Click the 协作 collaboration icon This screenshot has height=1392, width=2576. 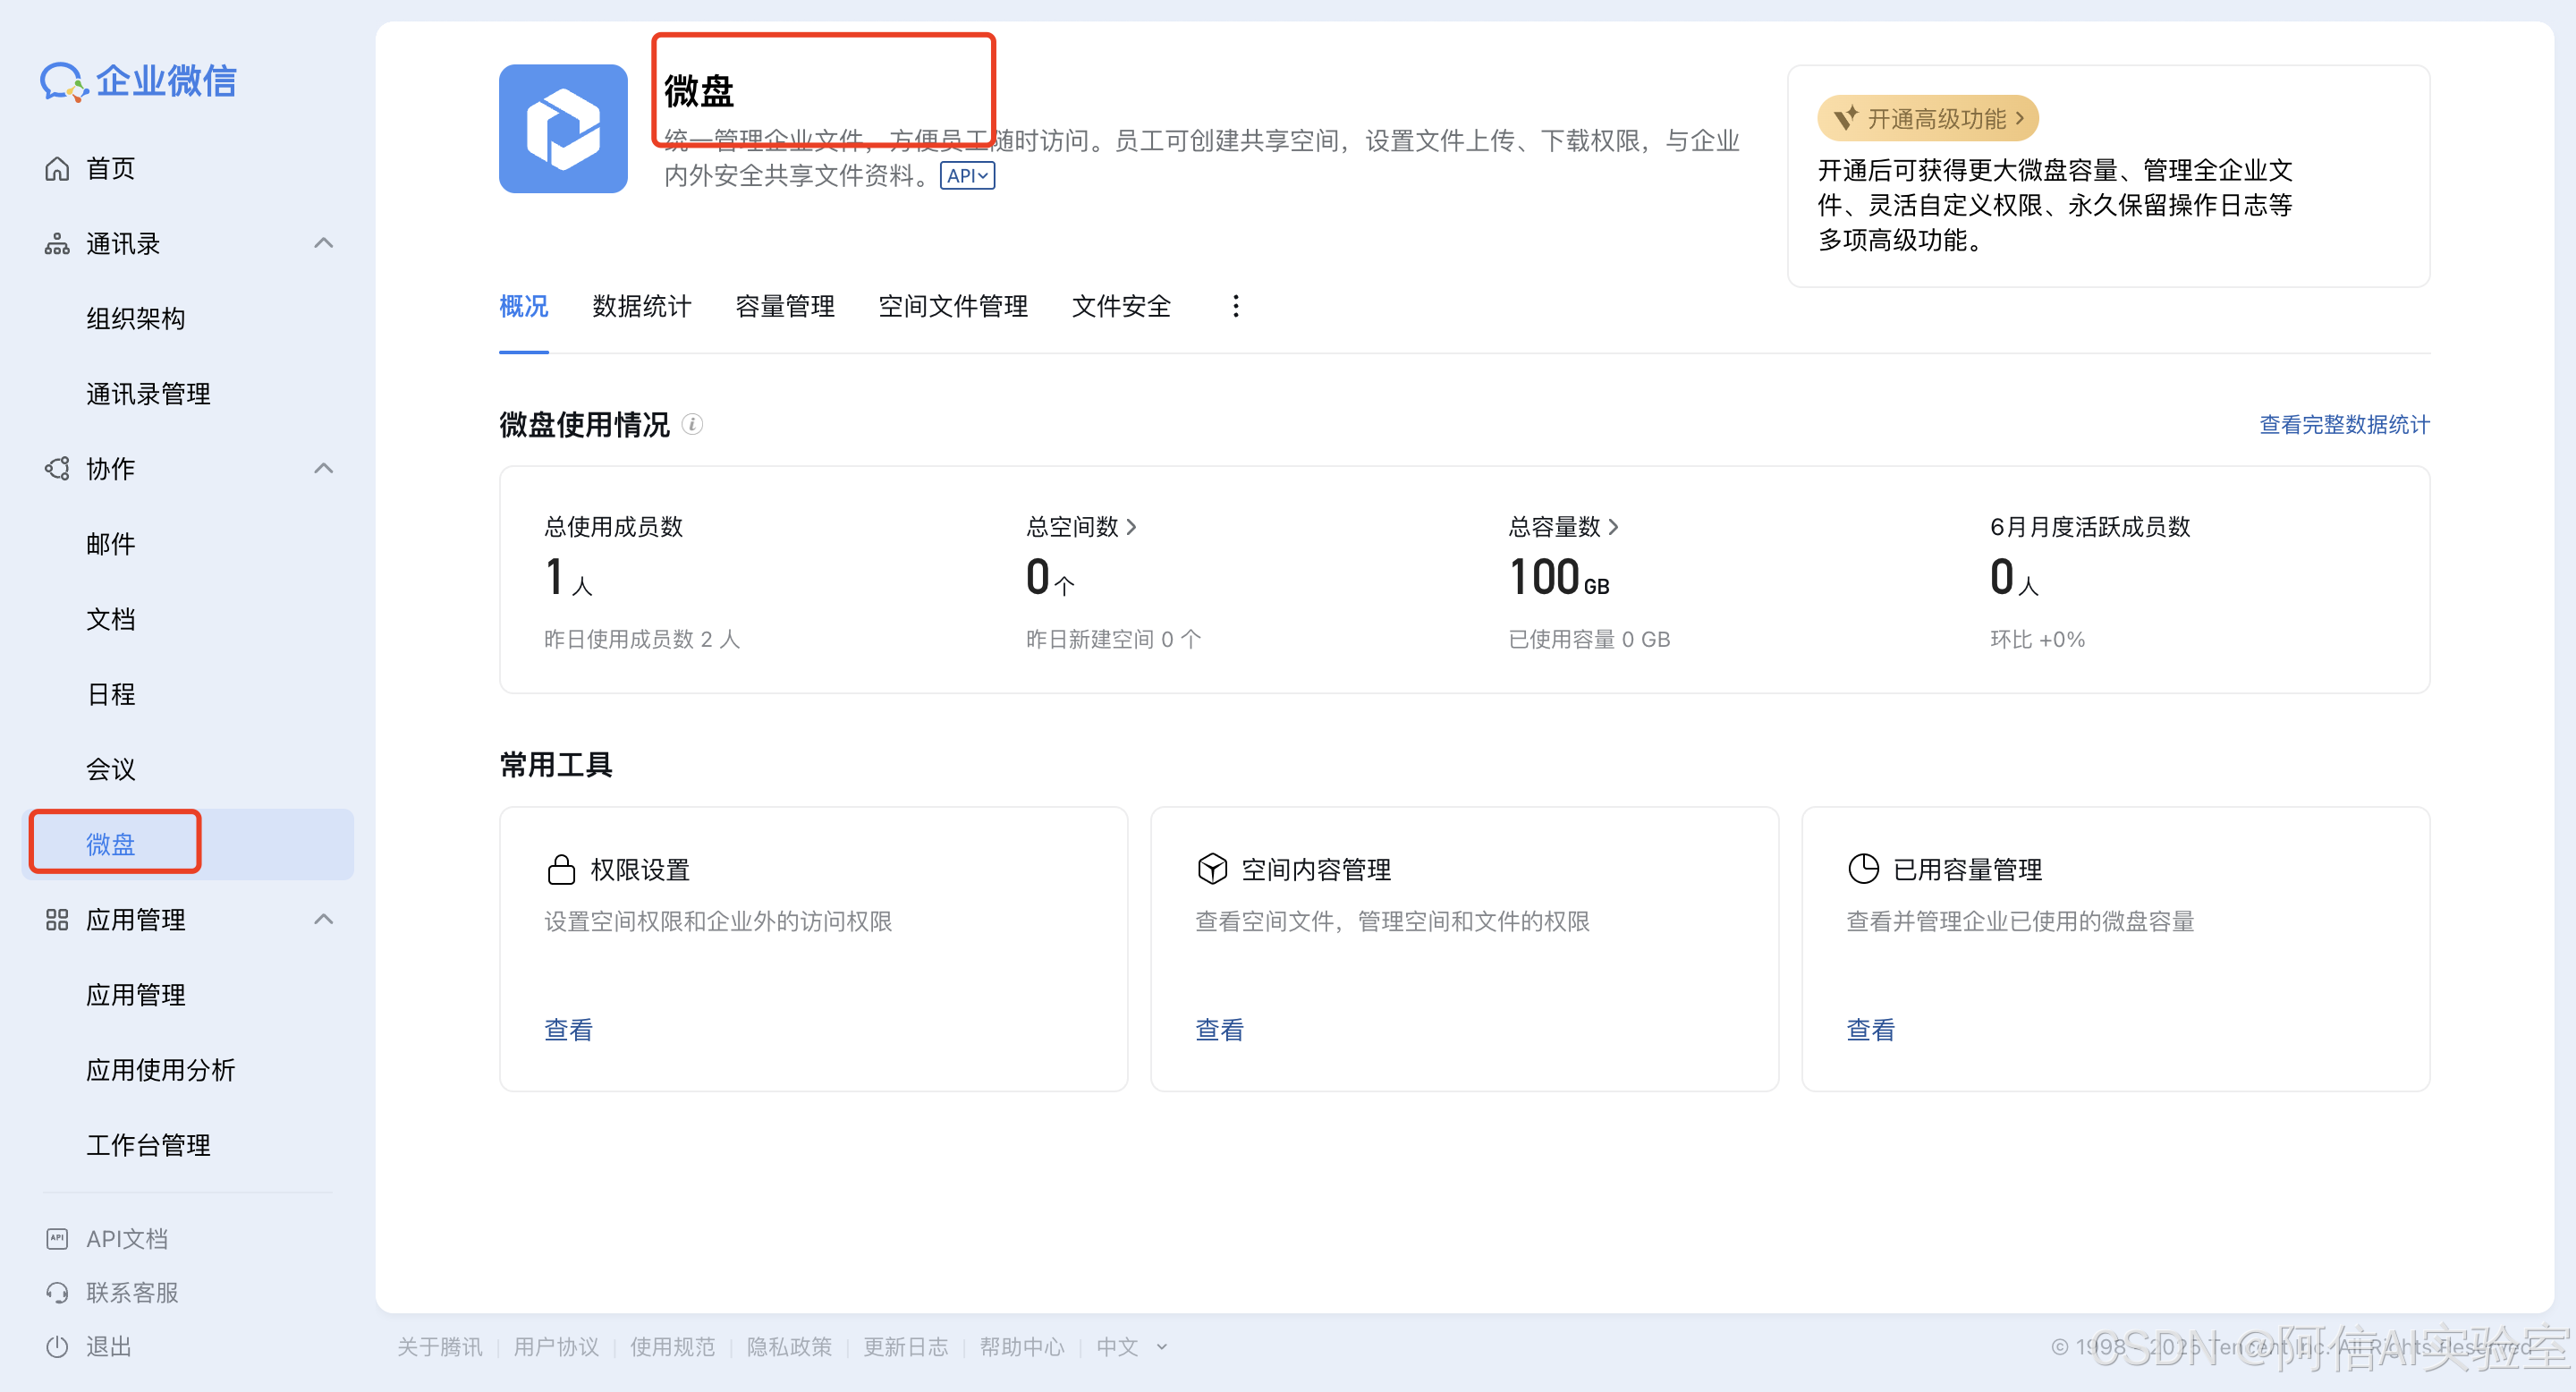tap(57, 469)
